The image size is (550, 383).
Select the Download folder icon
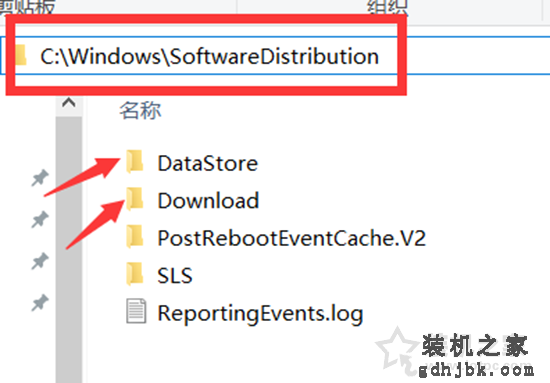click(x=135, y=199)
